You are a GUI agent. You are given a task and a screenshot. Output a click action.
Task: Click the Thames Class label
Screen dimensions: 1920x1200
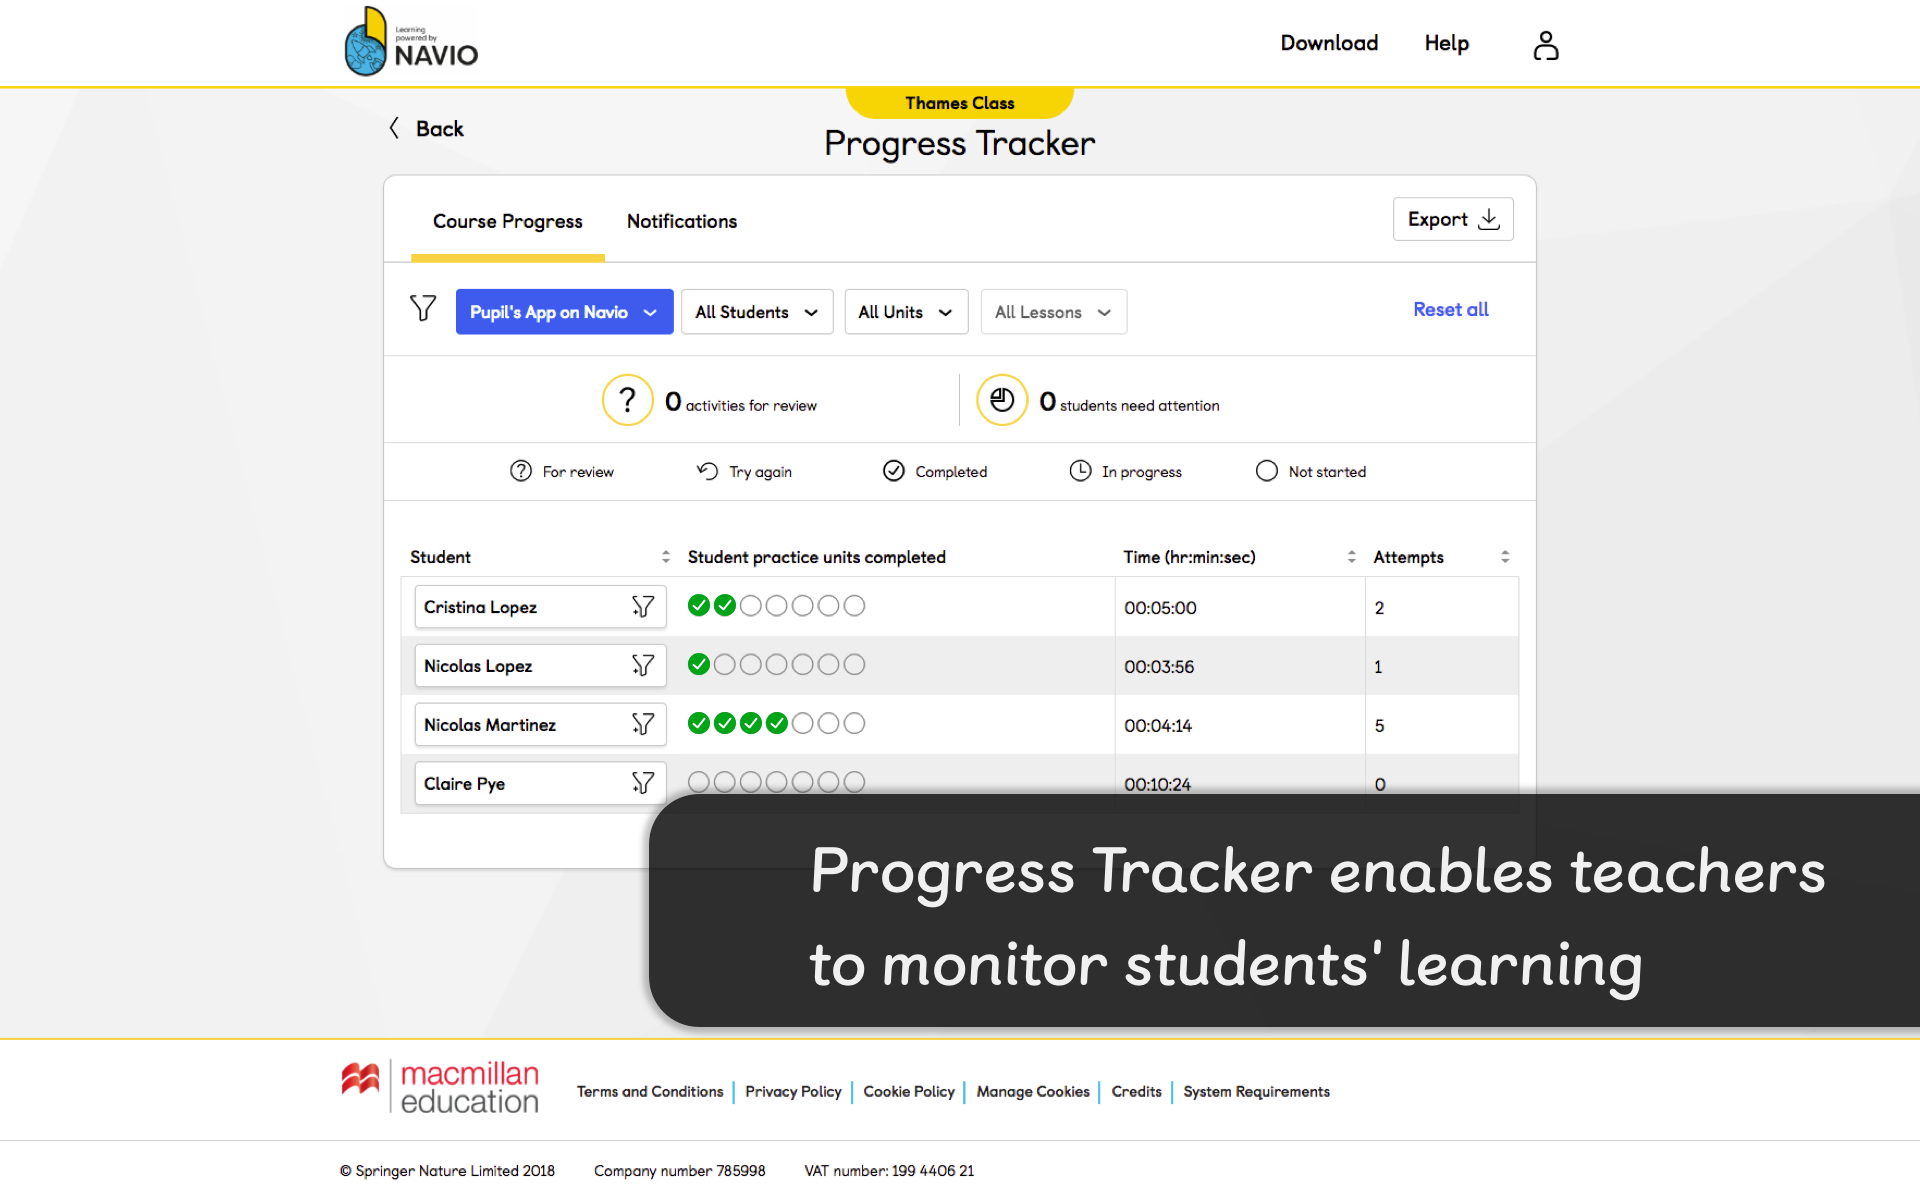[x=960, y=103]
